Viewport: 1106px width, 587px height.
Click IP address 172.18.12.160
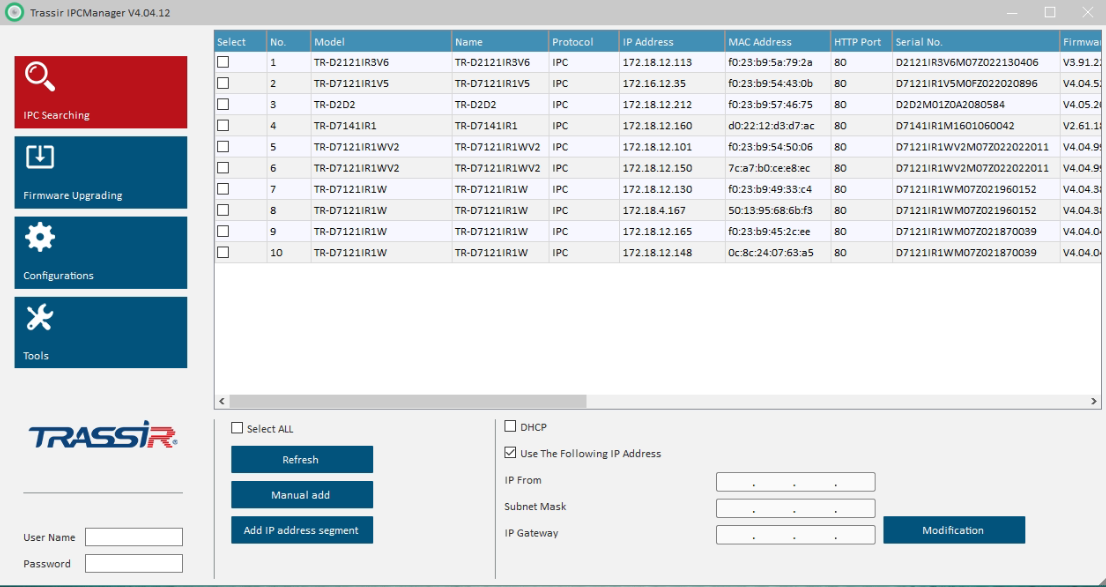657,126
